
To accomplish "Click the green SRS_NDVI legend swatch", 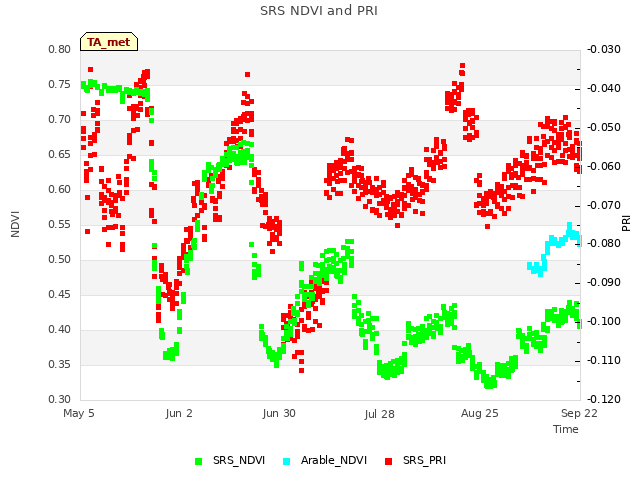I will 199,462.
